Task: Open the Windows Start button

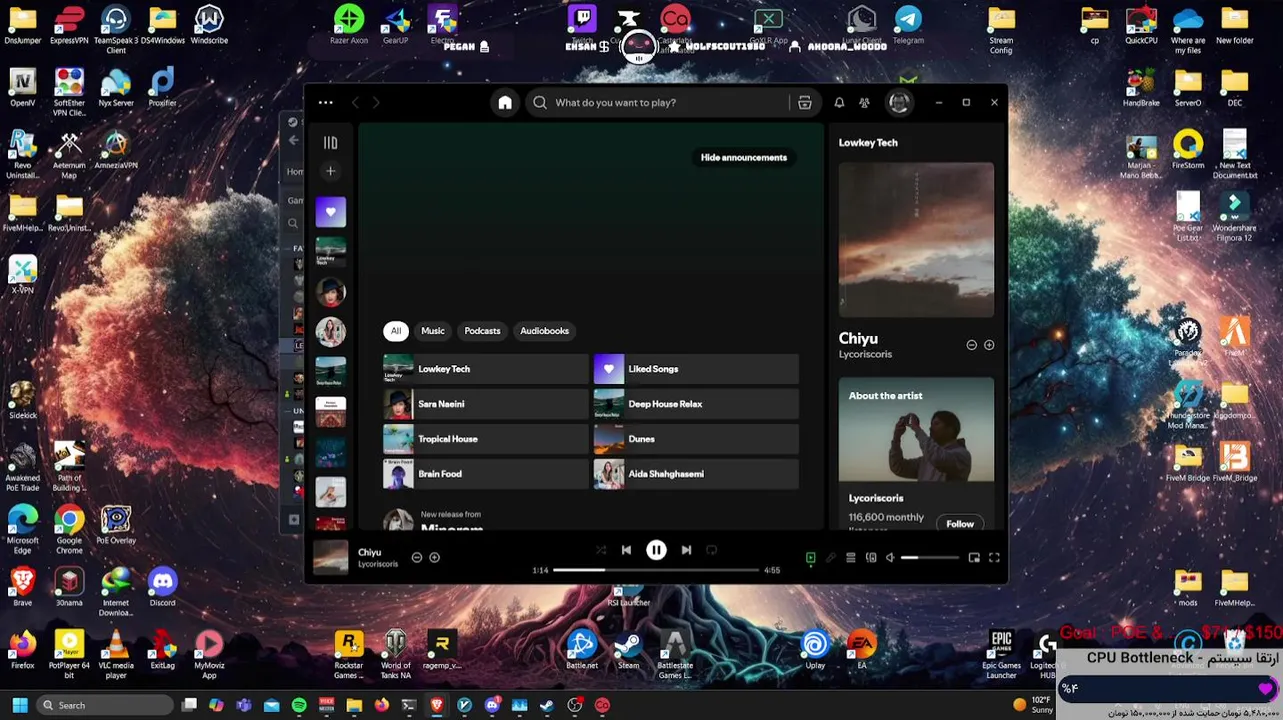Action: click(19, 705)
